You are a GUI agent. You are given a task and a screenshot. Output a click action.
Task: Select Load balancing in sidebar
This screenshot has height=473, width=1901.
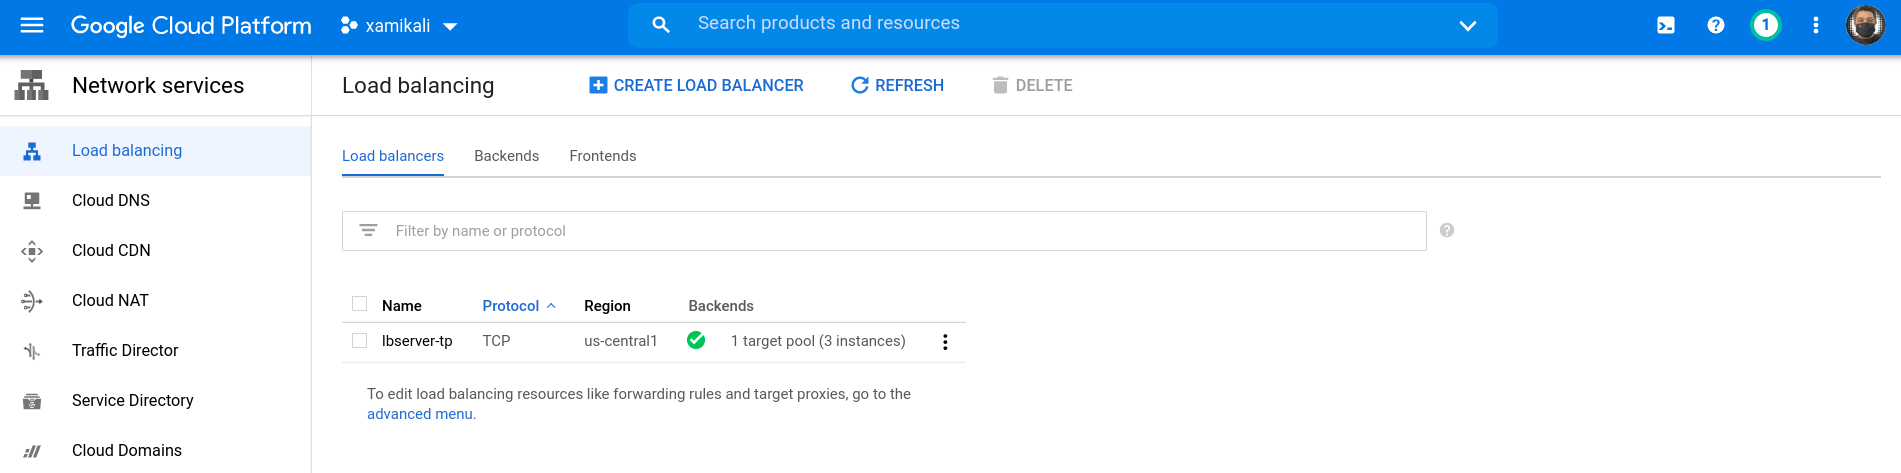click(155, 151)
